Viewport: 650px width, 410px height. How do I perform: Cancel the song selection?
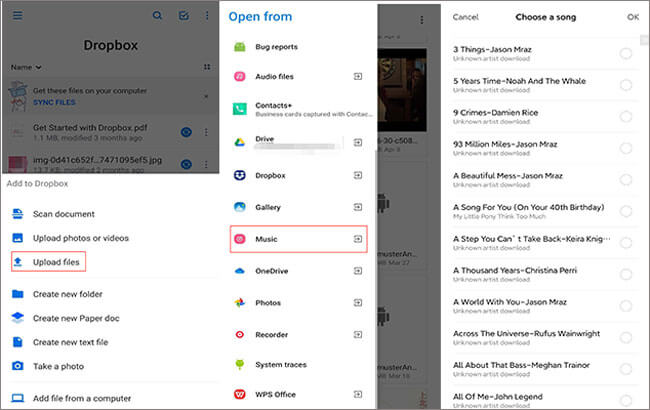click(466, 17)
